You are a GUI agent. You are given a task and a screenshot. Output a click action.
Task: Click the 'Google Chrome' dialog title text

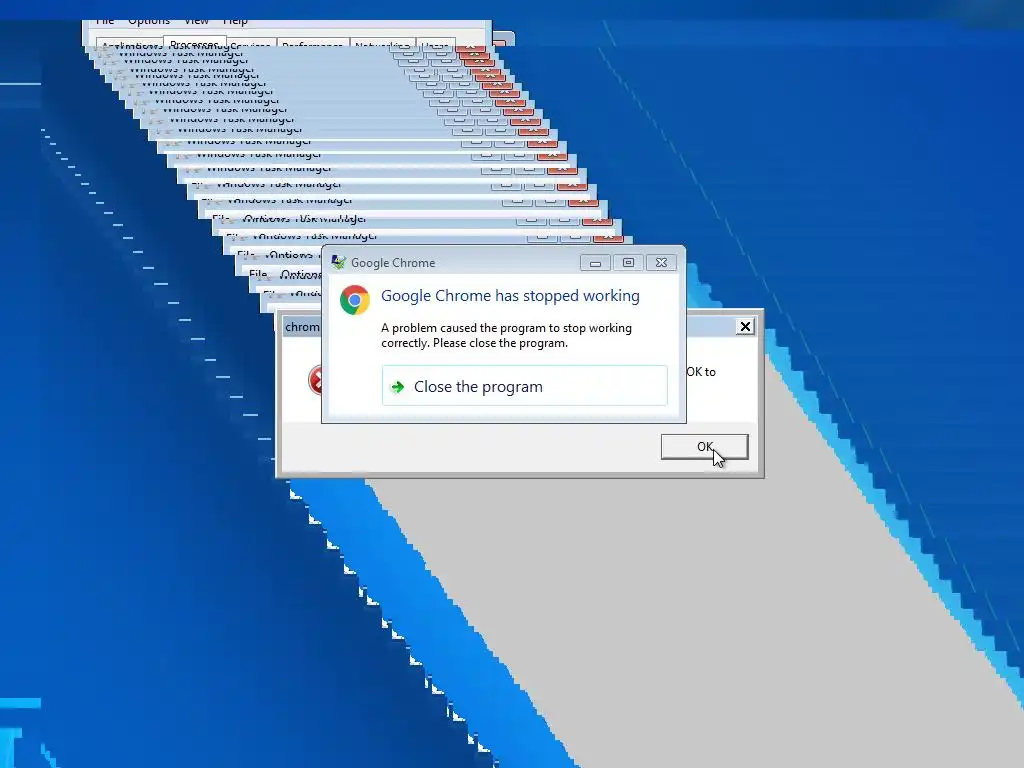click(392, 263)
